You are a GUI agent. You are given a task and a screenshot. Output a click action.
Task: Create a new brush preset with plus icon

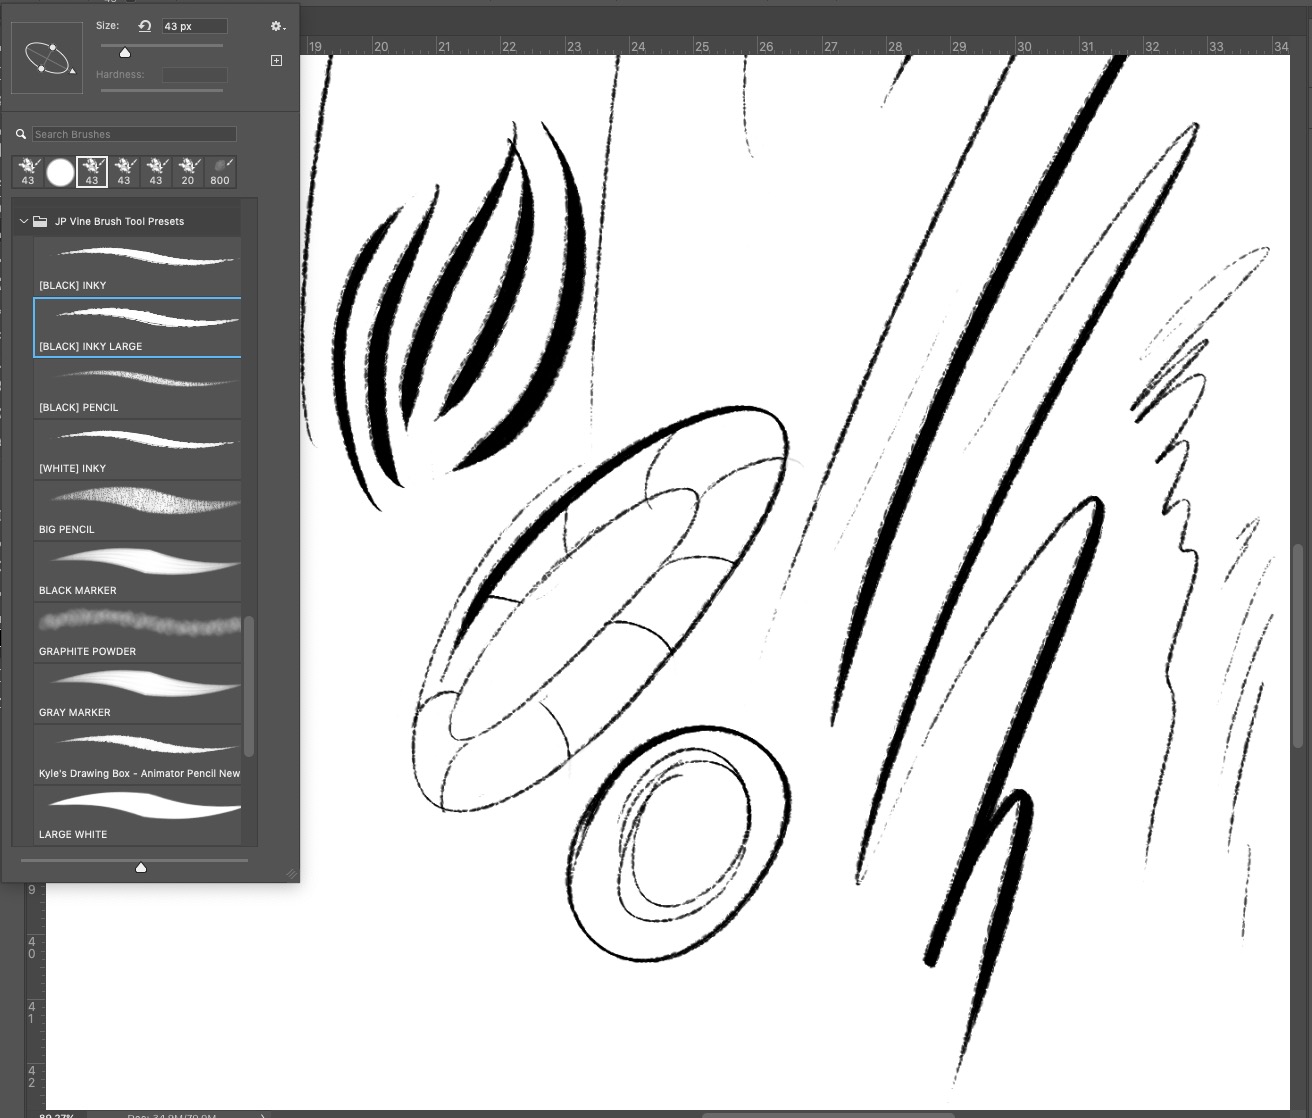277,61
